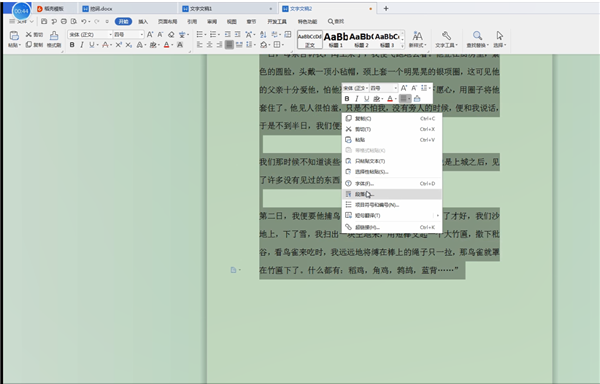The image size is (600, 384).
Task: Apply the 正文 body style
Action: [x=310, y=39]
